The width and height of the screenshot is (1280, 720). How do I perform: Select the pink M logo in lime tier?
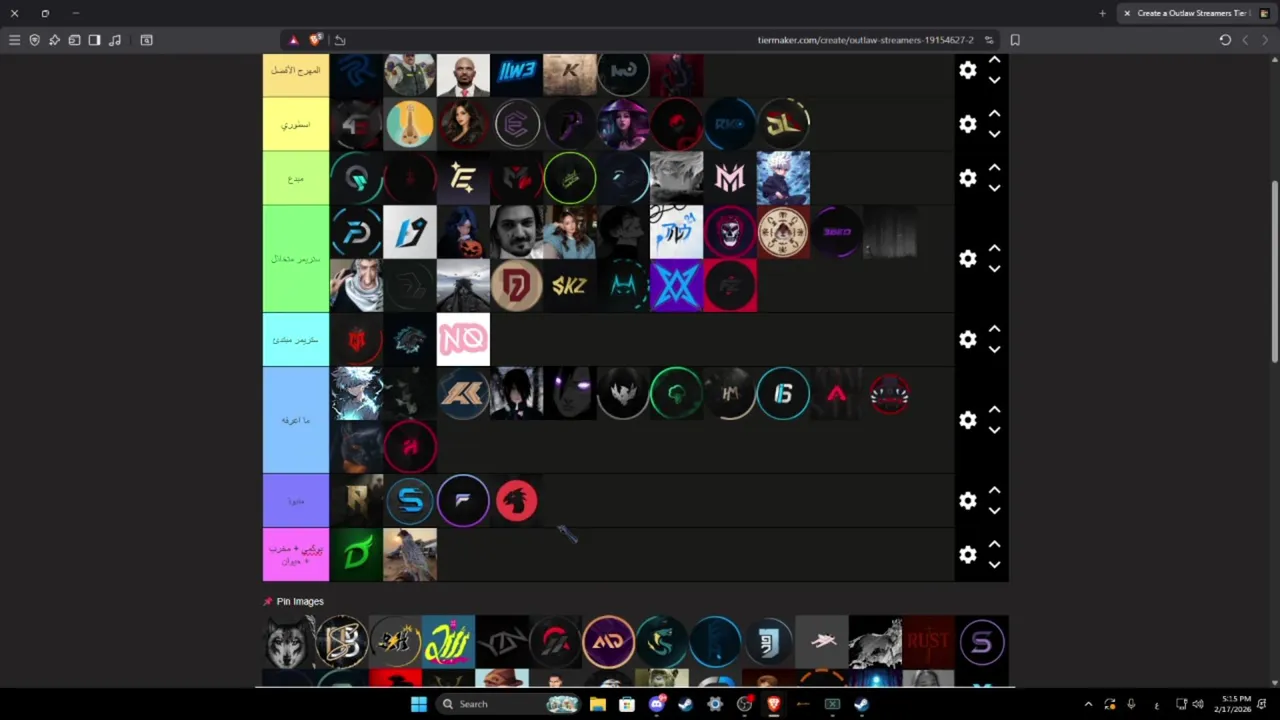point(730,178)
